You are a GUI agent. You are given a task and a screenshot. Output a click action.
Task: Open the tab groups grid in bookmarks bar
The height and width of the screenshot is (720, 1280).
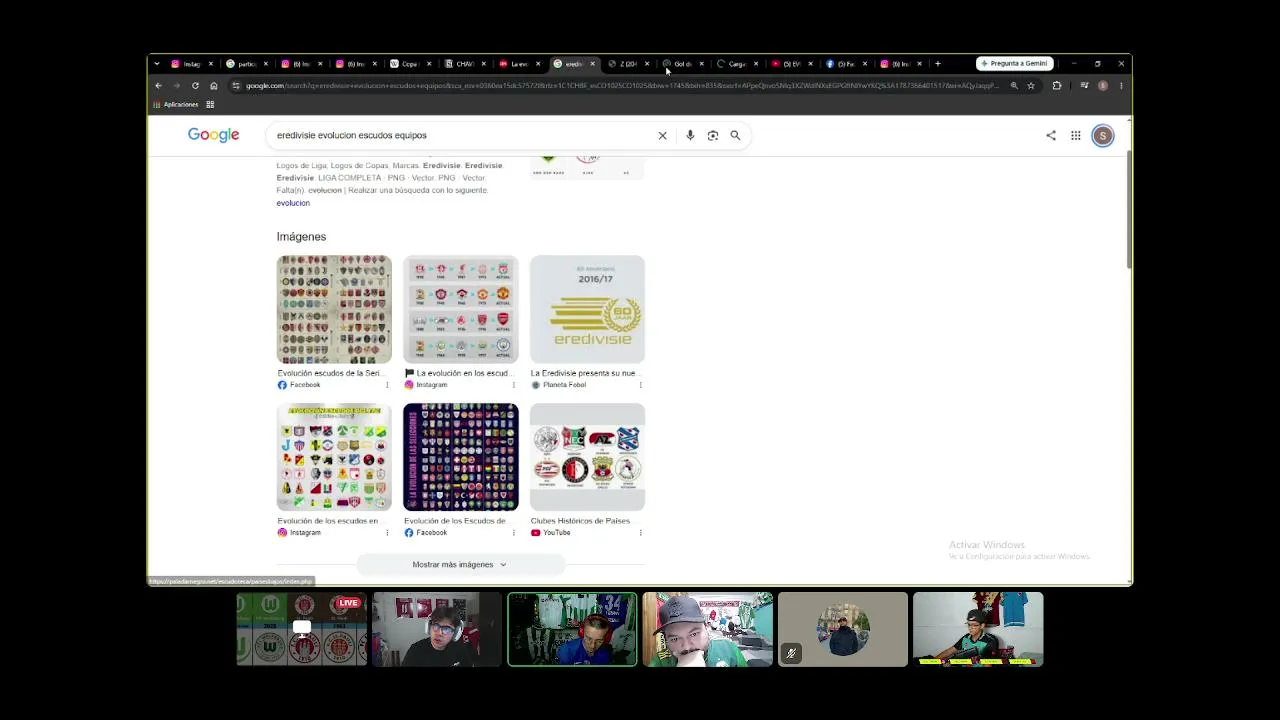[210, 105]
